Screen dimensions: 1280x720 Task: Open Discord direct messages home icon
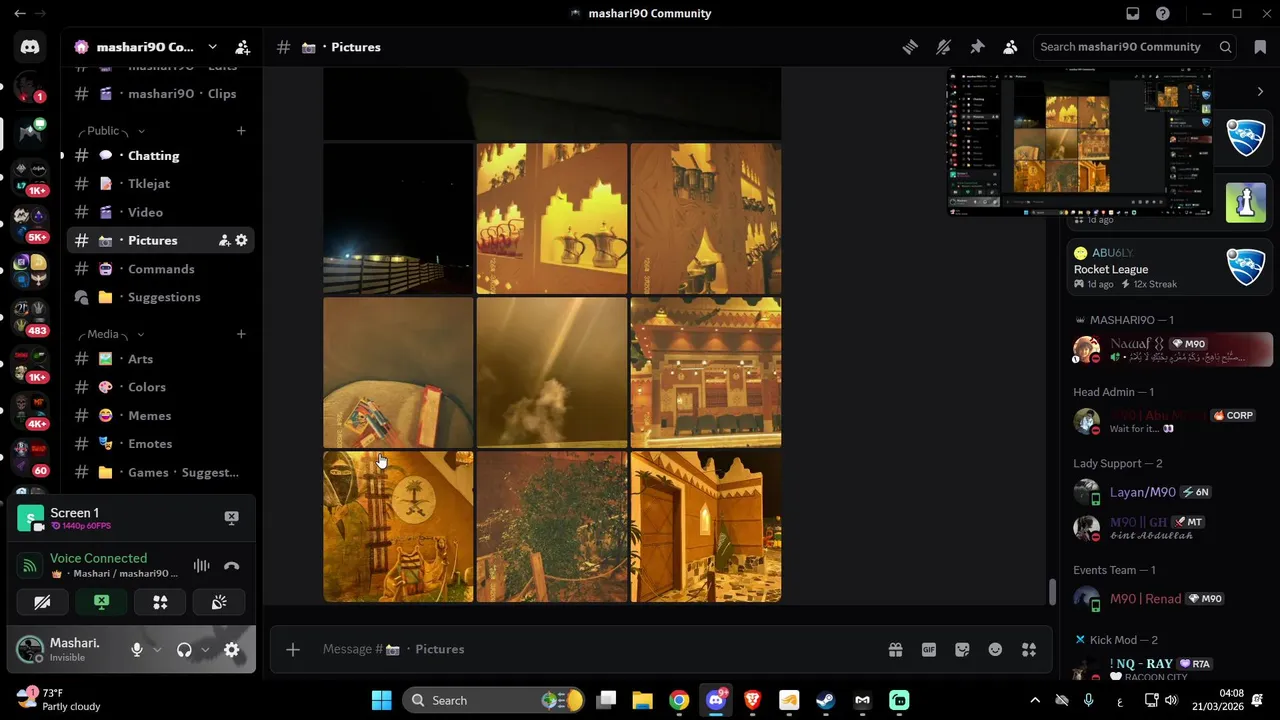click(30, 46)
